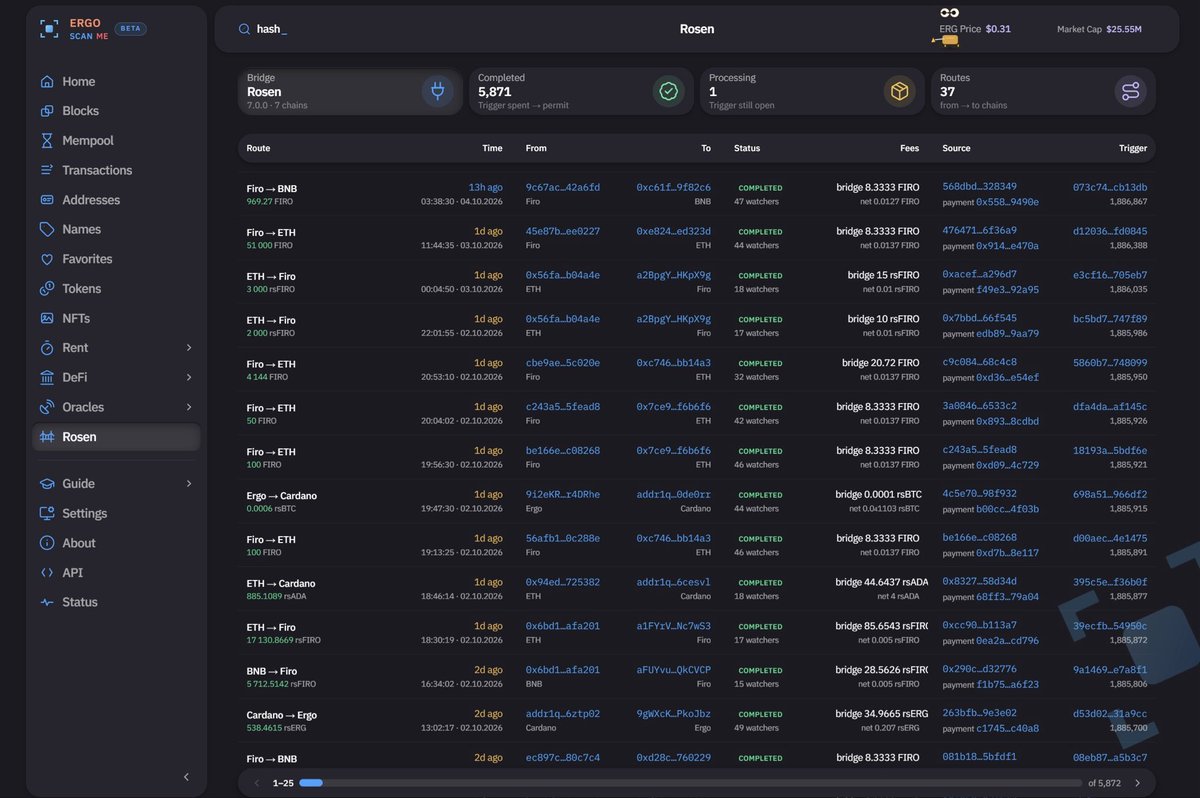Click the BNB → Firo route row

(x=696, y=677)
